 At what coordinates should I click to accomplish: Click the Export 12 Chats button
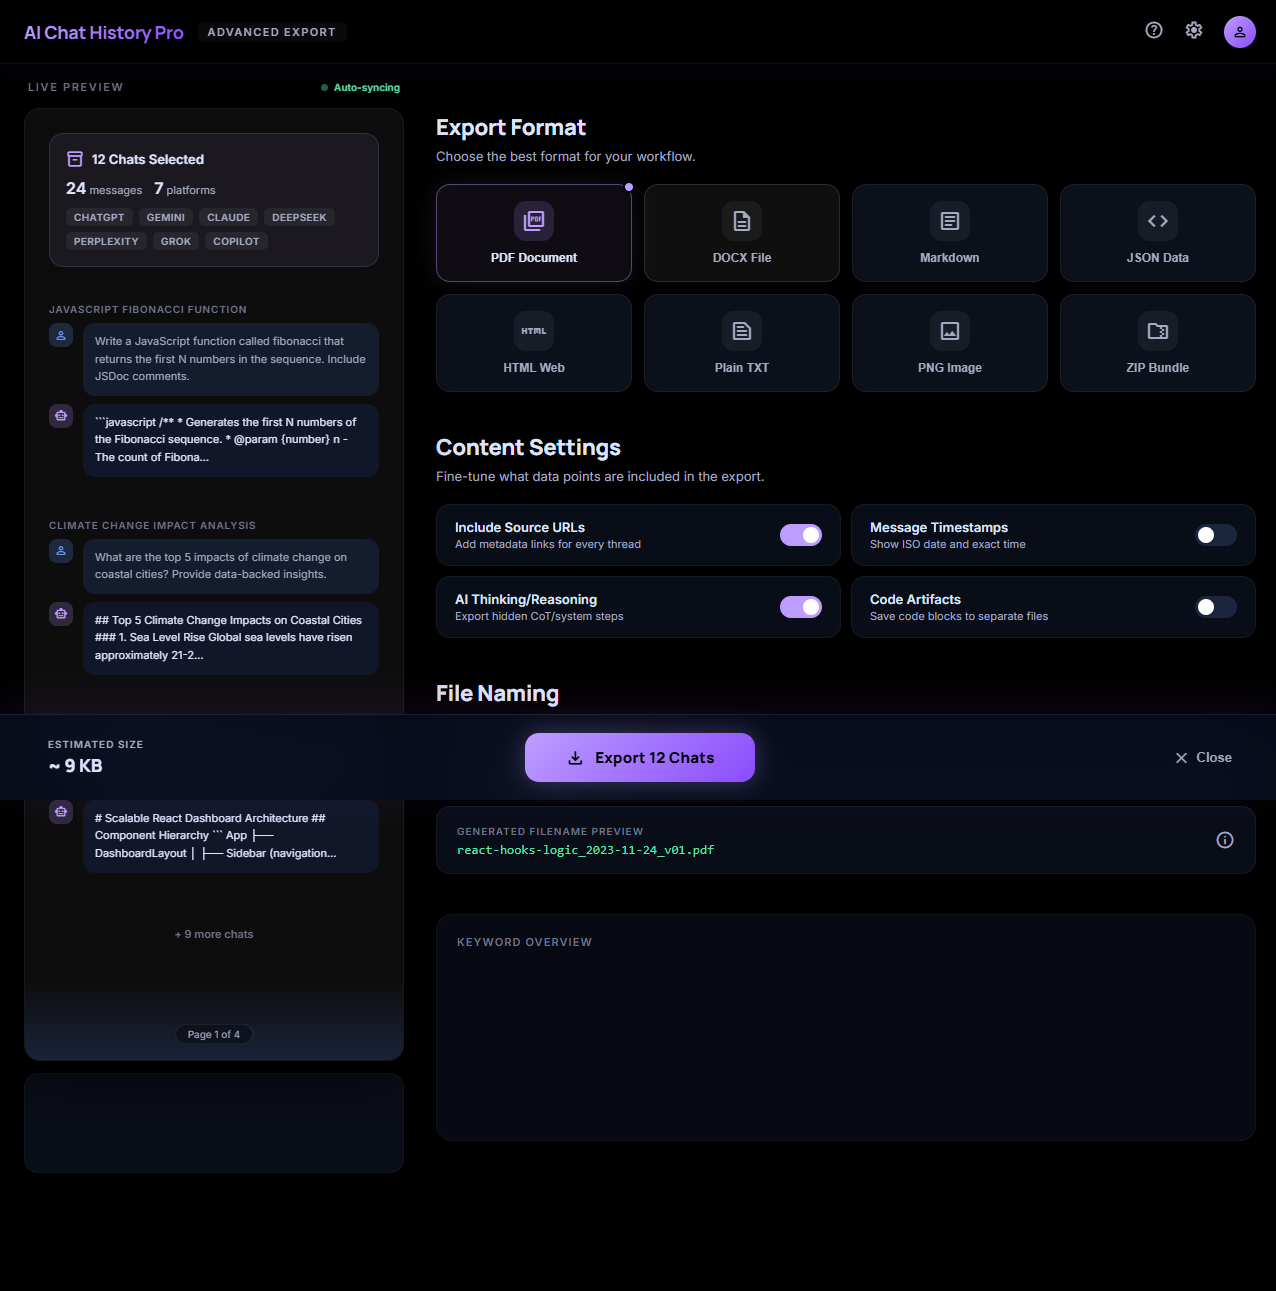point(640,757)
